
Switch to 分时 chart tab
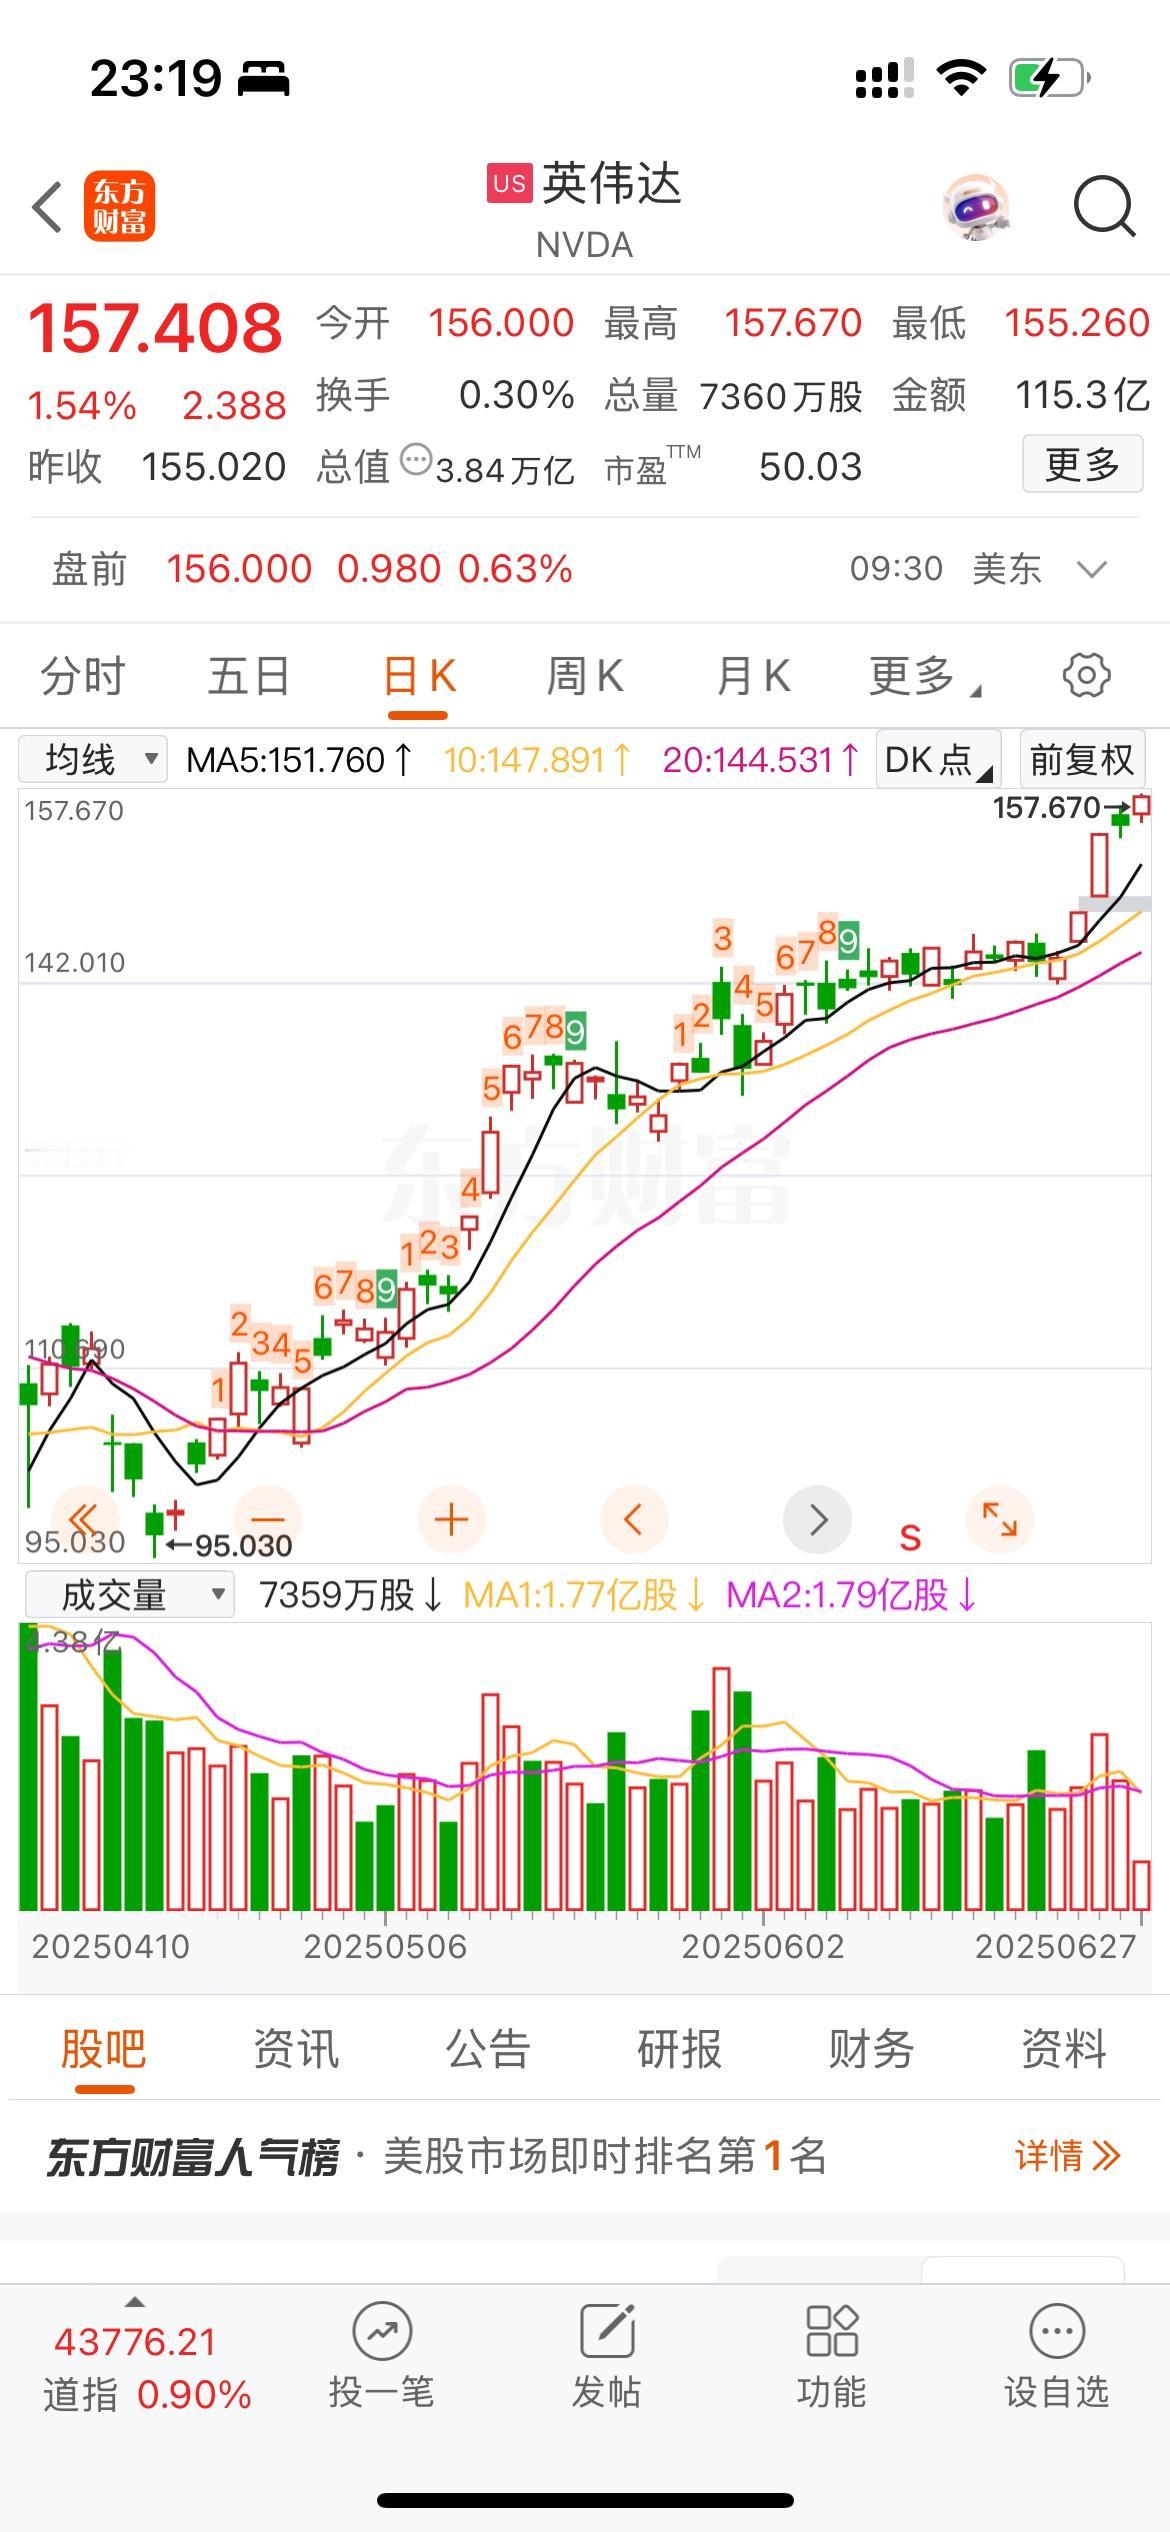82,676
